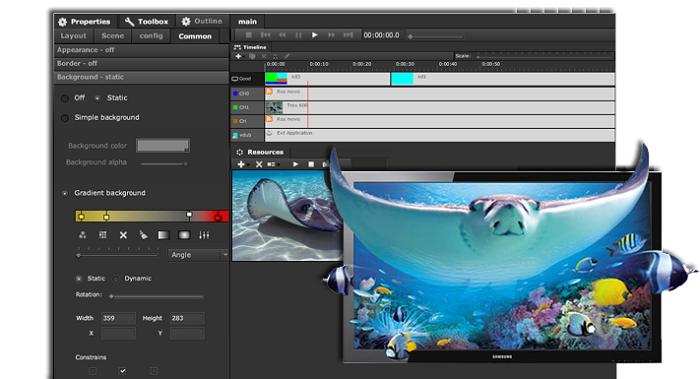Toggle the checked Constrains checkbox
Image resolution: width=700 pixels, height=379 pixels.
coord(123,371)
